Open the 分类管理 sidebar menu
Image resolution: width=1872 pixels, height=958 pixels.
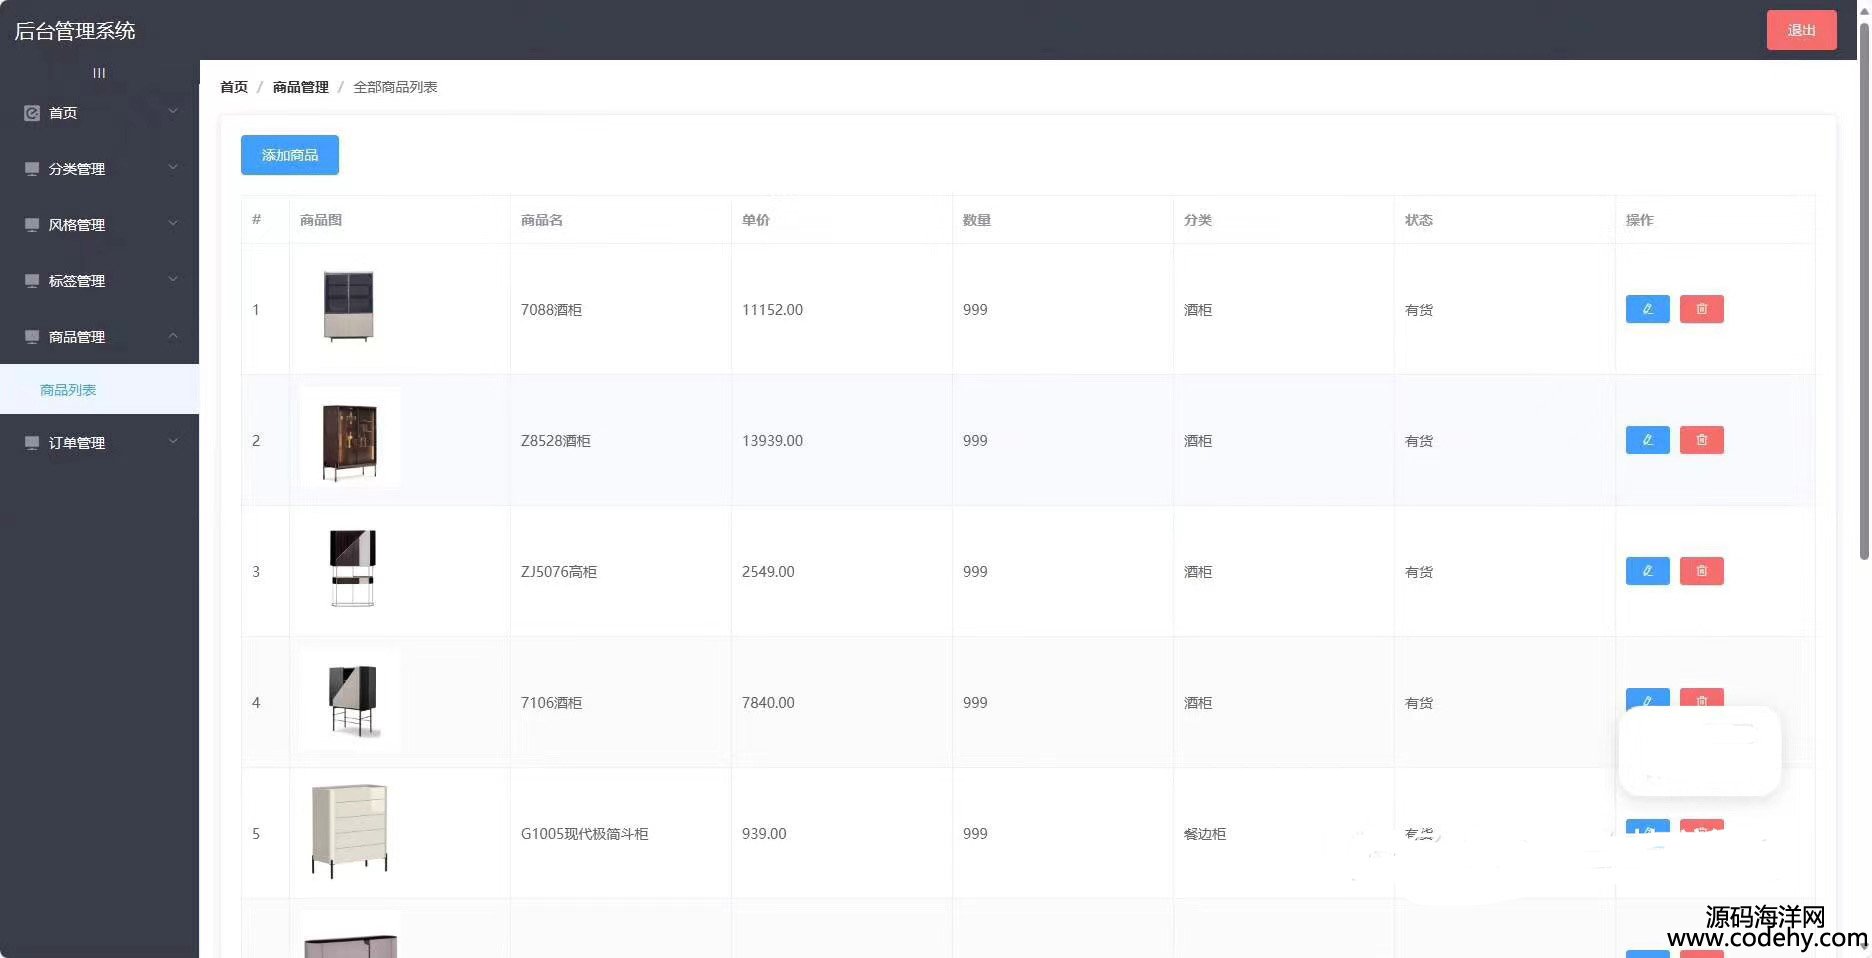click(99, 169)
